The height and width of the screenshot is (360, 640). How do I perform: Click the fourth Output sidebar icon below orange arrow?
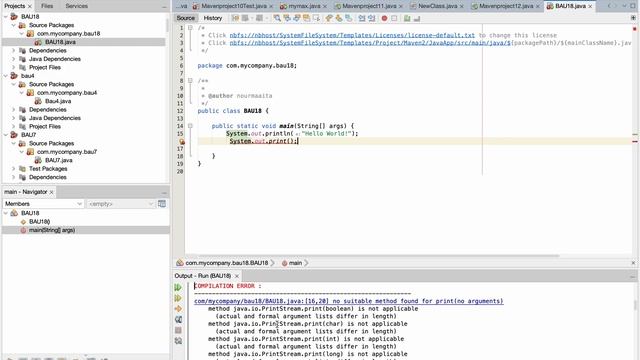point(178,319)
